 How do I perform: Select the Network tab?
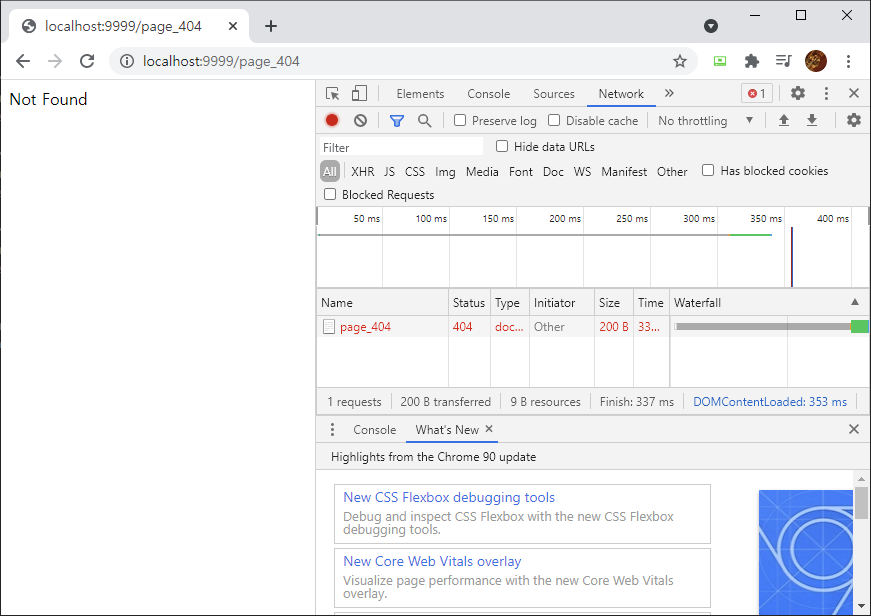(621, 94)
